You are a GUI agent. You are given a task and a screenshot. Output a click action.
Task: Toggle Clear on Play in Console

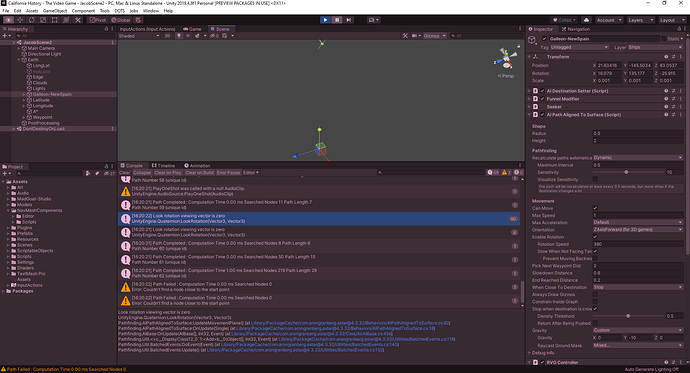(168, 172)
